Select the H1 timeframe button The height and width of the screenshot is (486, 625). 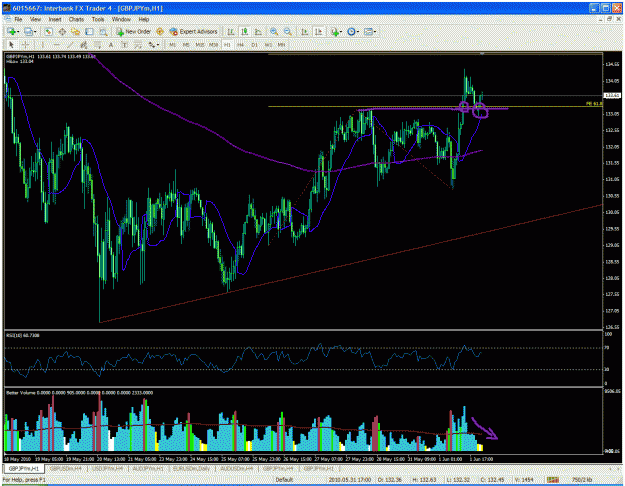(227, 45)
